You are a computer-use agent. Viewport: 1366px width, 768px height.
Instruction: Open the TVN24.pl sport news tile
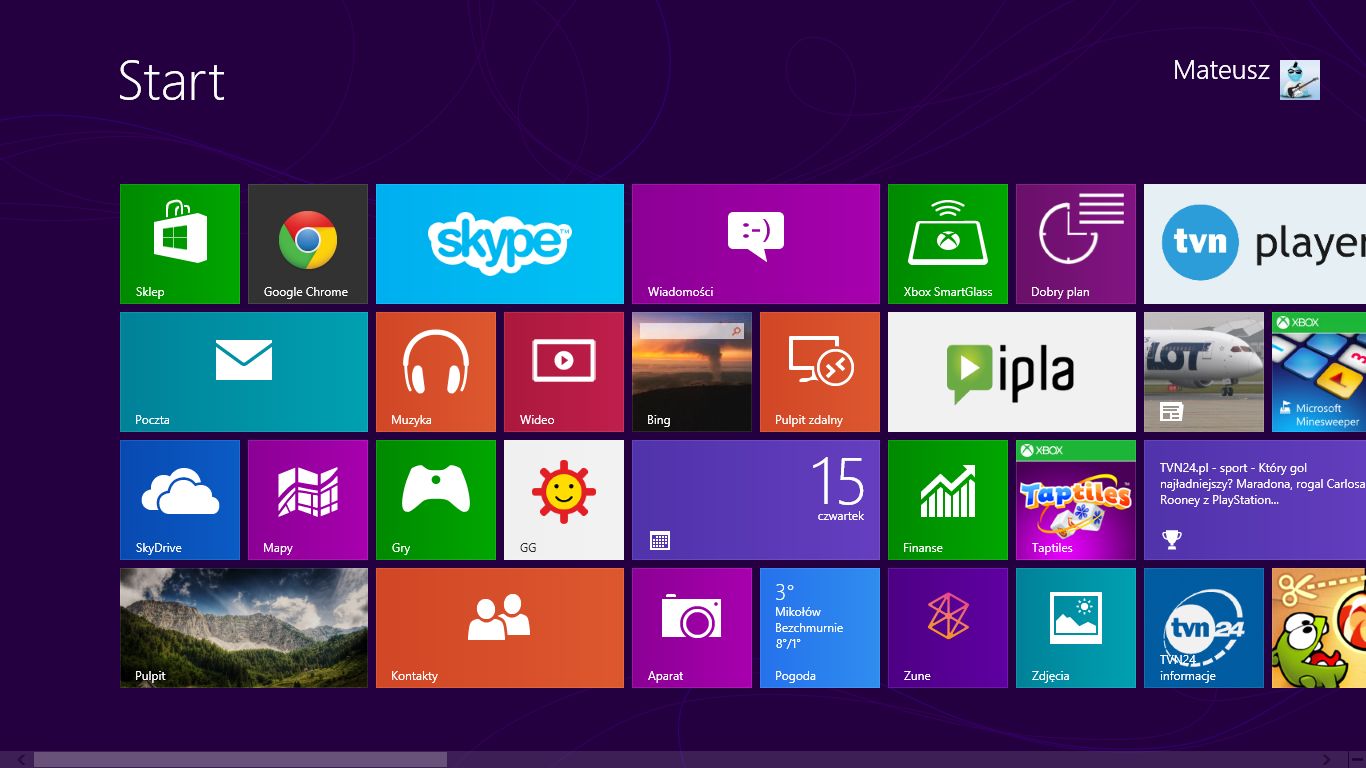[1255, 500]
